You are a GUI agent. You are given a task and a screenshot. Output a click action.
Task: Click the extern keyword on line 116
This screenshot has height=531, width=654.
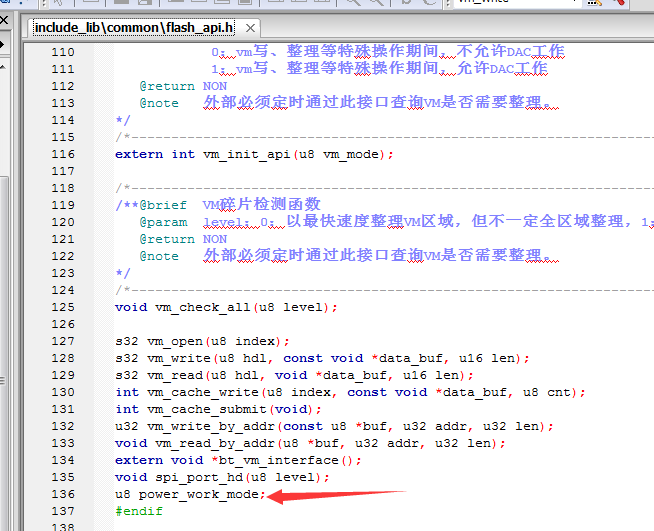(139, 154)
